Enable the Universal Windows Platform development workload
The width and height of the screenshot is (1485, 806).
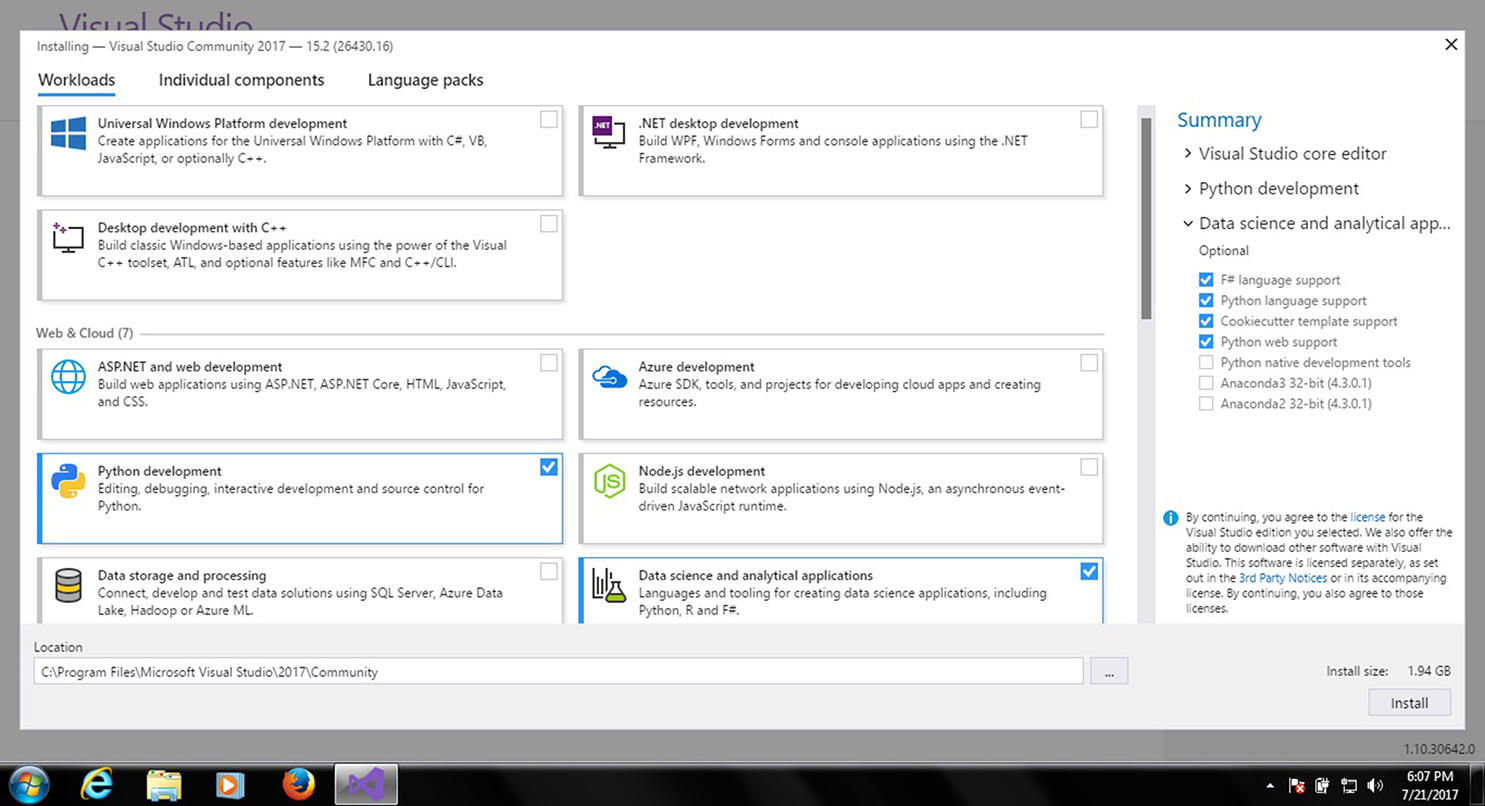[549, 119]
